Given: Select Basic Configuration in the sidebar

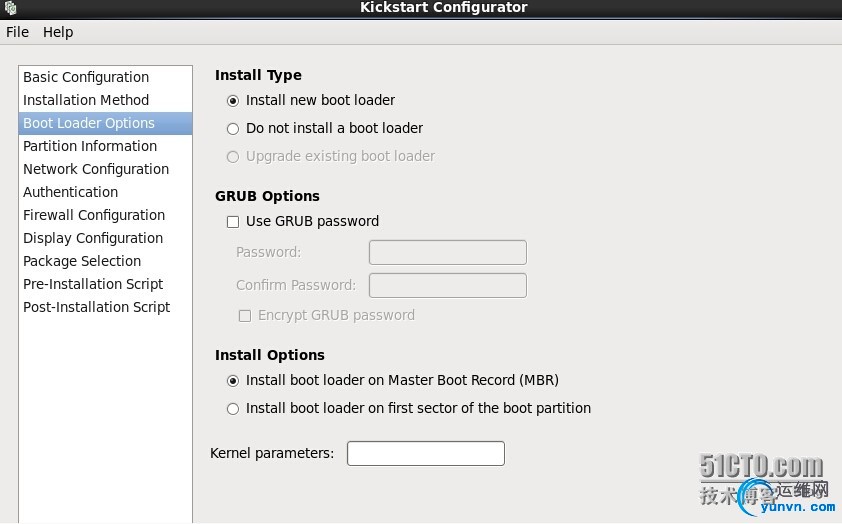Looking at the screenshot, I should click(86, 77).
